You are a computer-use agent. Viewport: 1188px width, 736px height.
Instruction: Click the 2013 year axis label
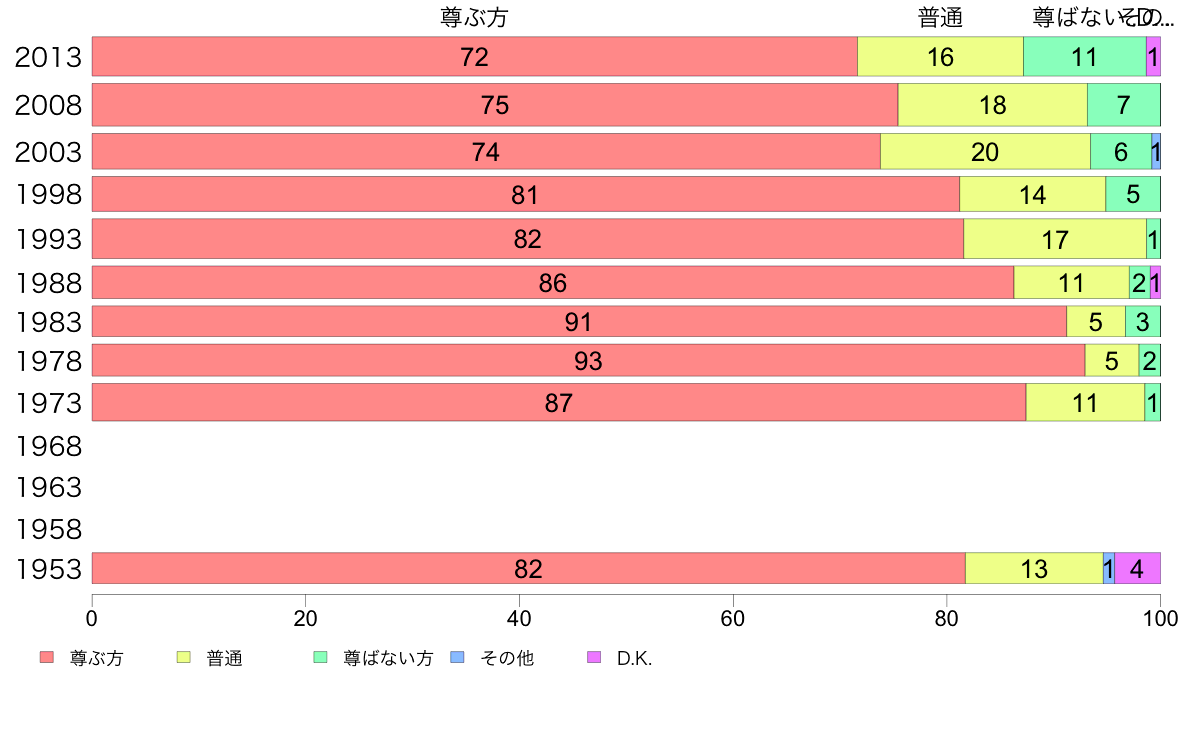(48, 57)
